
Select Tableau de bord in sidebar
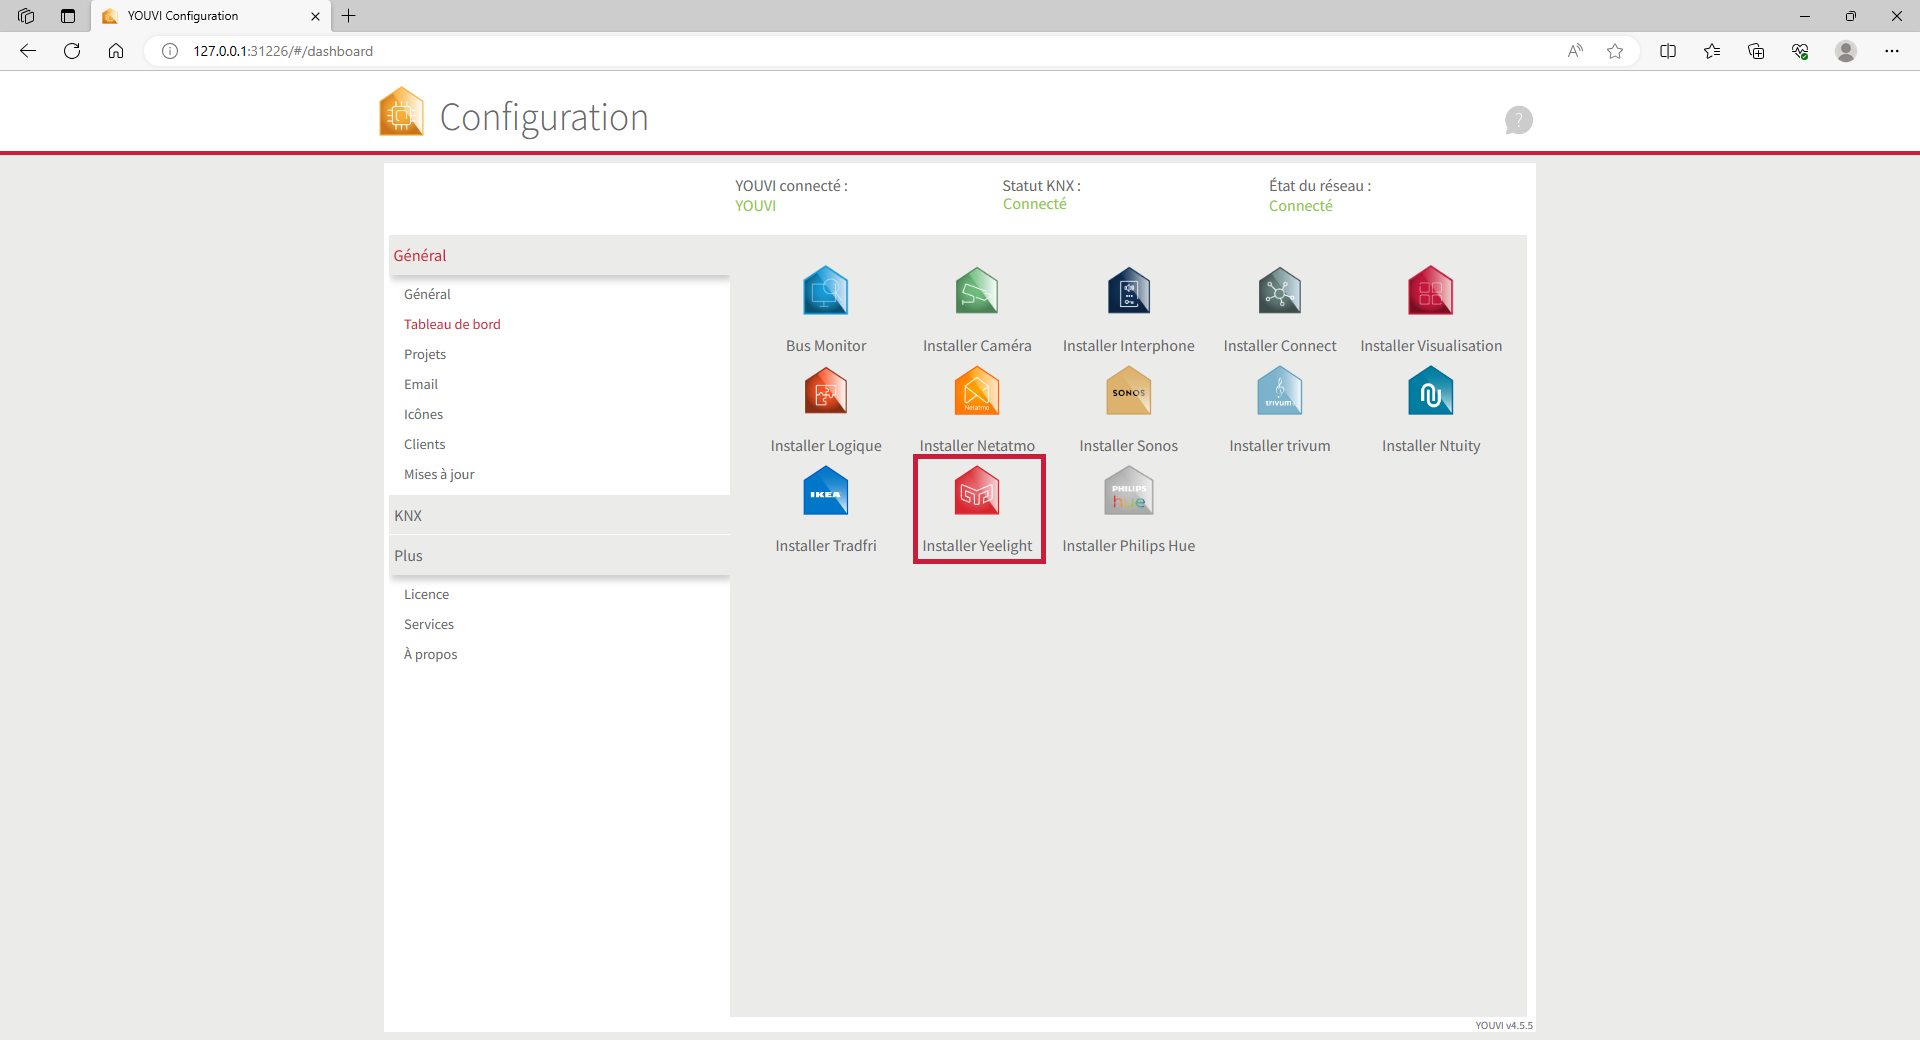(452, 324)
